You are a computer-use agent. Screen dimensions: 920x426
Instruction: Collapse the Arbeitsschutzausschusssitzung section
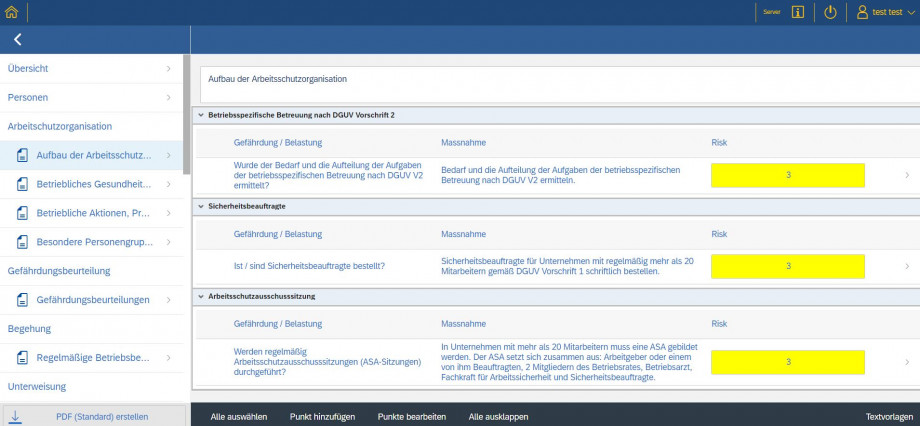201,296
